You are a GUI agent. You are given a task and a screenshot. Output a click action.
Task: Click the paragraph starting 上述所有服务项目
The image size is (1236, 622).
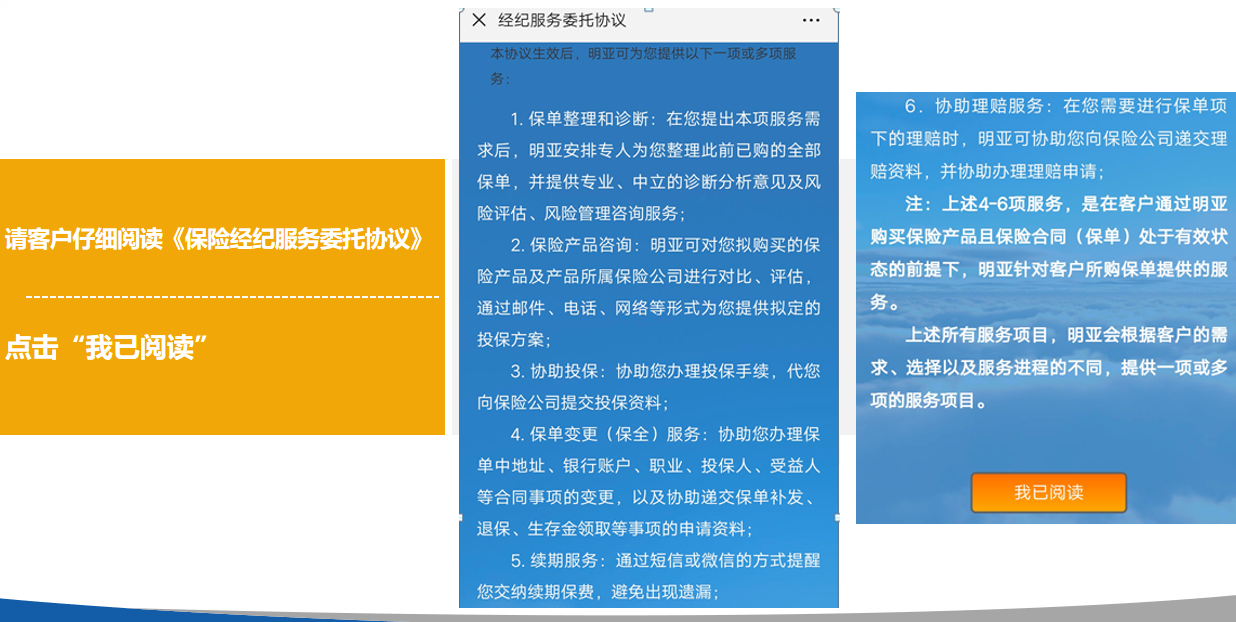point(1048,367)
